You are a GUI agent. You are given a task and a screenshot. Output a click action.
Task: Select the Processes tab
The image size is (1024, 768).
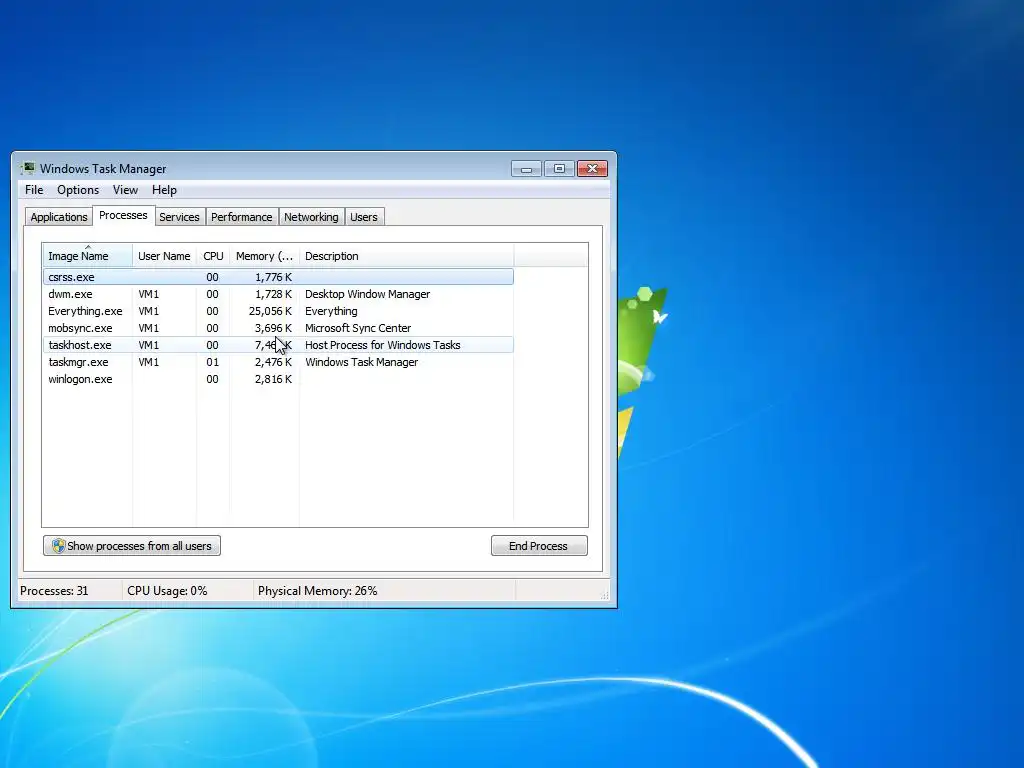coord(123,216)
